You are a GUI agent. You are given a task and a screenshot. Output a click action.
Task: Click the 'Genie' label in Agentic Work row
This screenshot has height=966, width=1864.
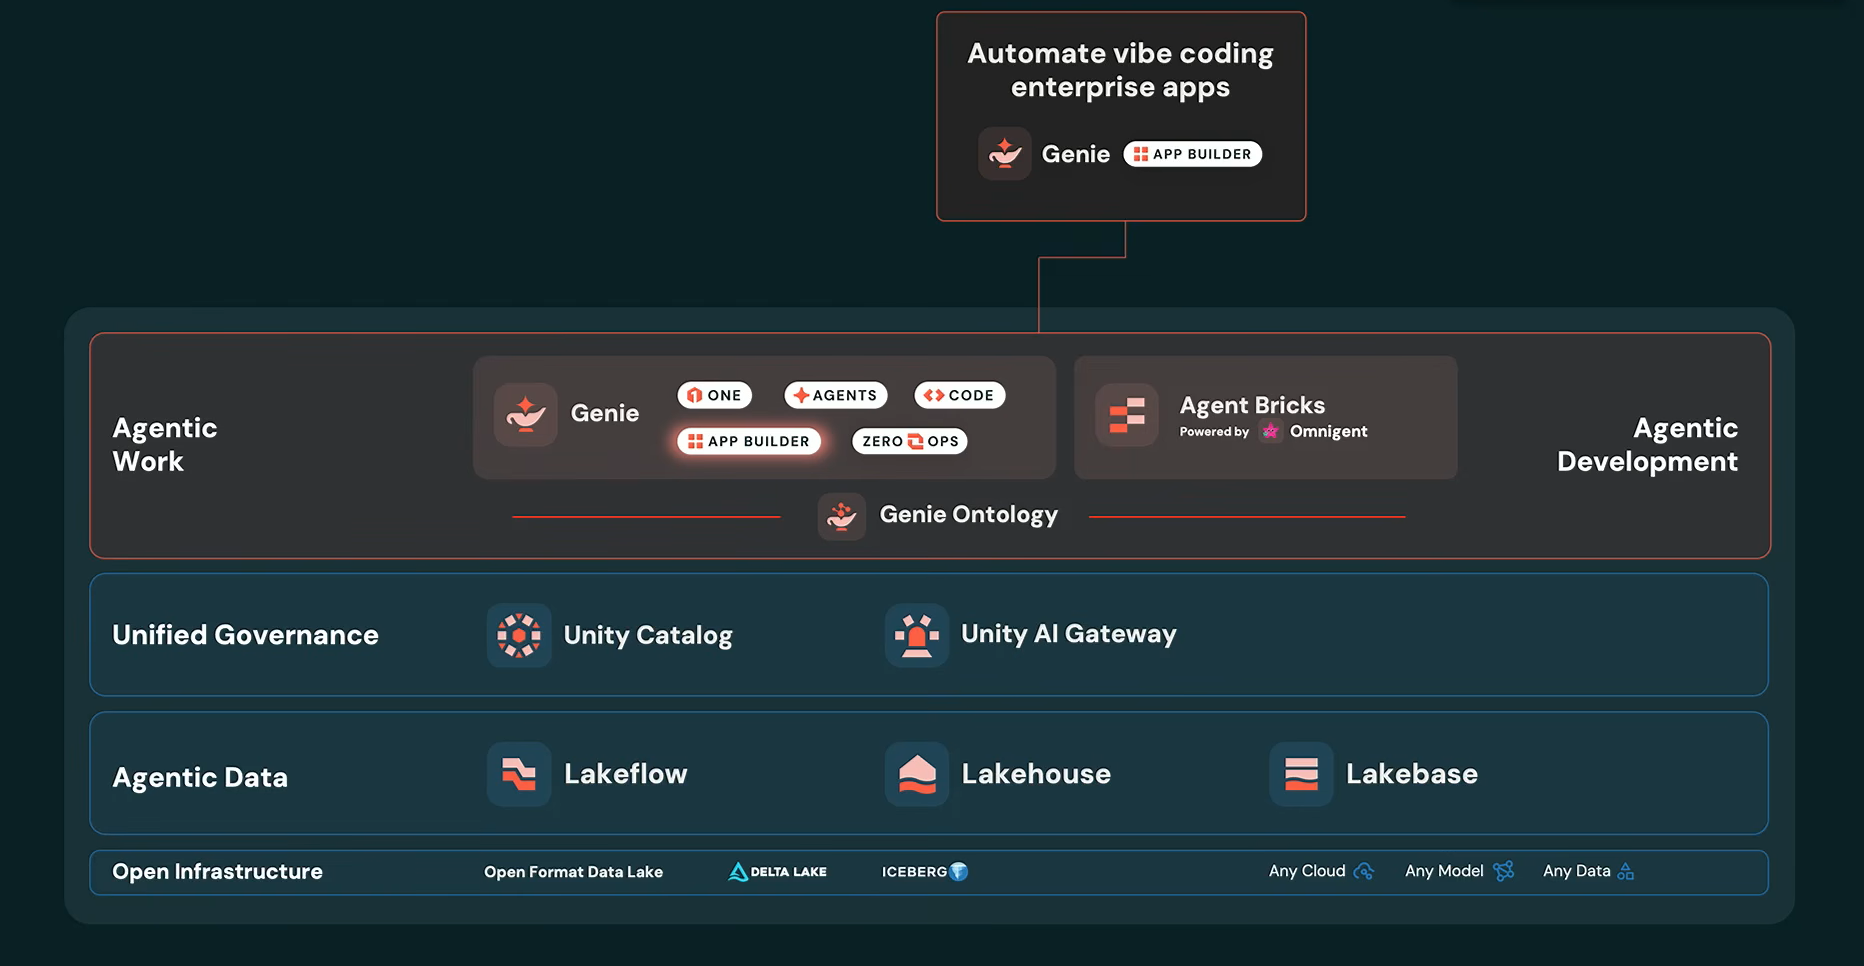tap(604, 413)
